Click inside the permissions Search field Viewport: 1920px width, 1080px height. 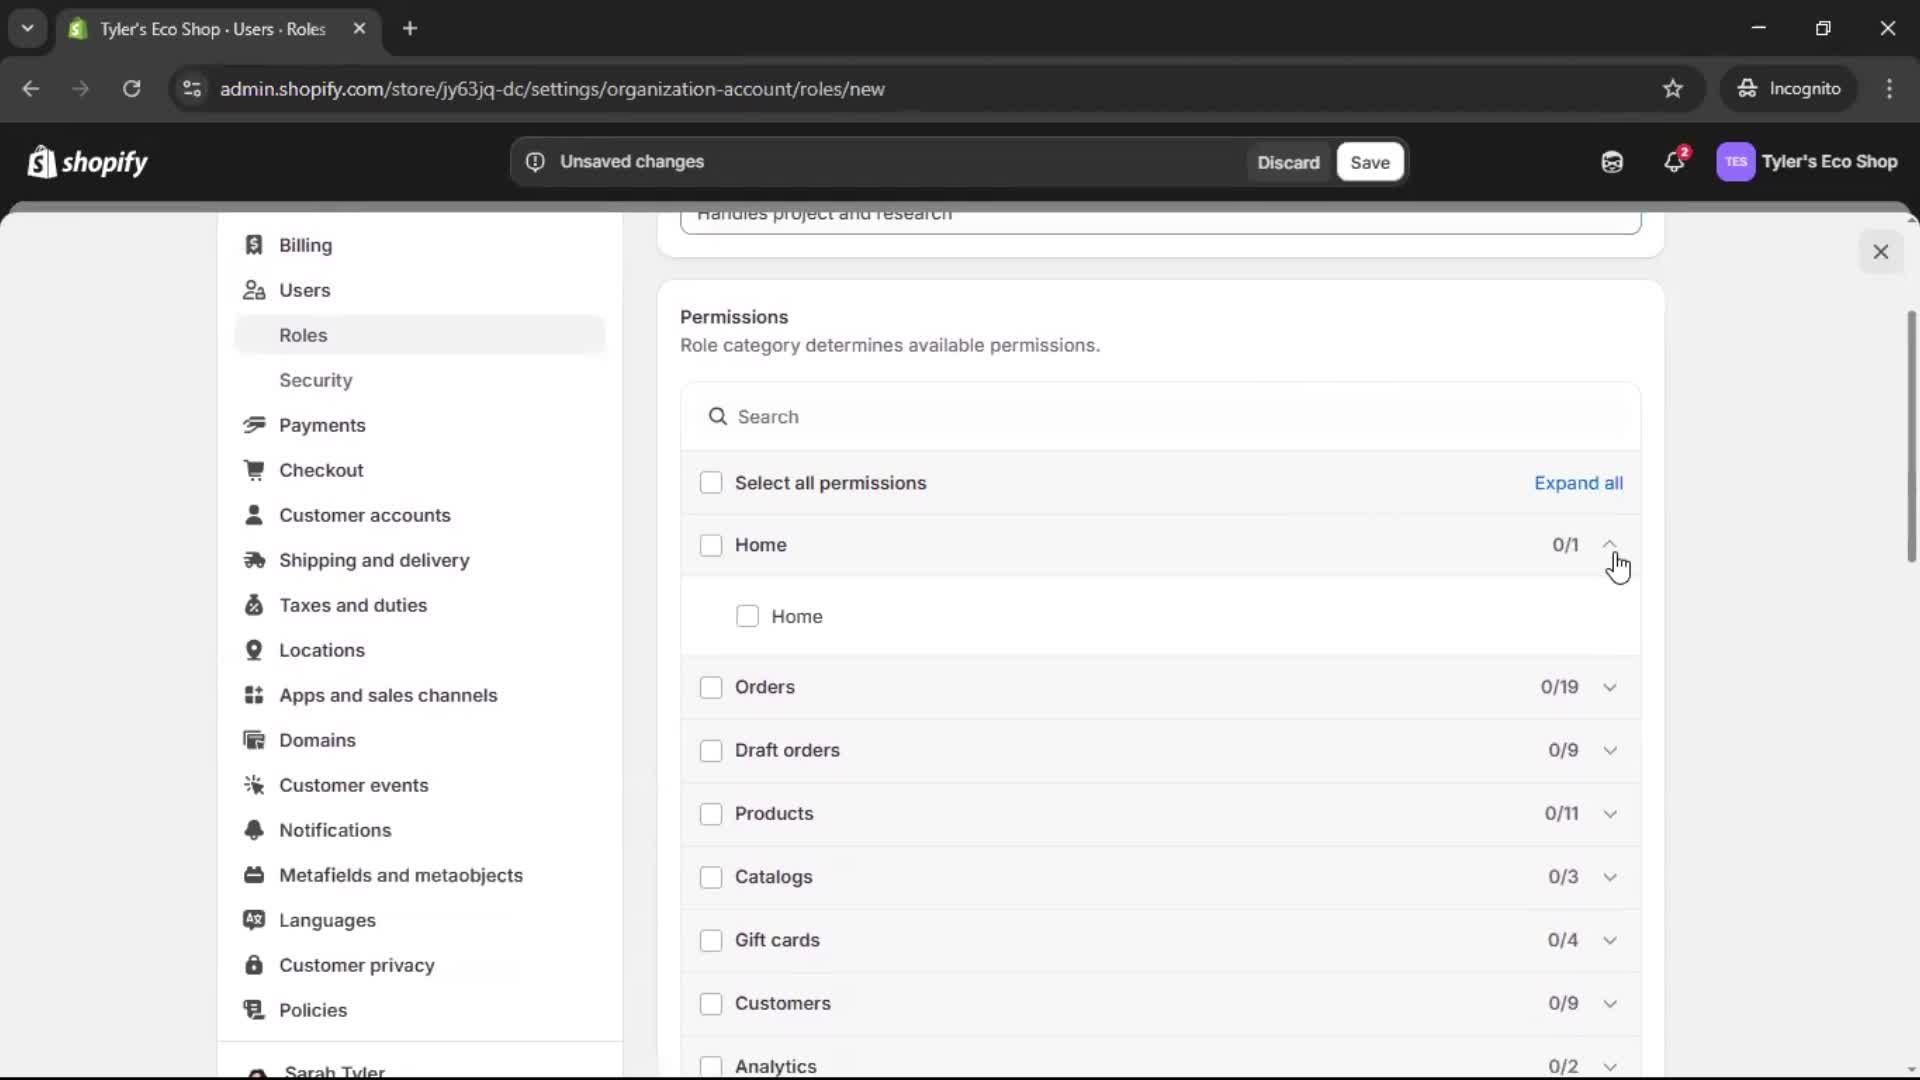click(1000, 416)
